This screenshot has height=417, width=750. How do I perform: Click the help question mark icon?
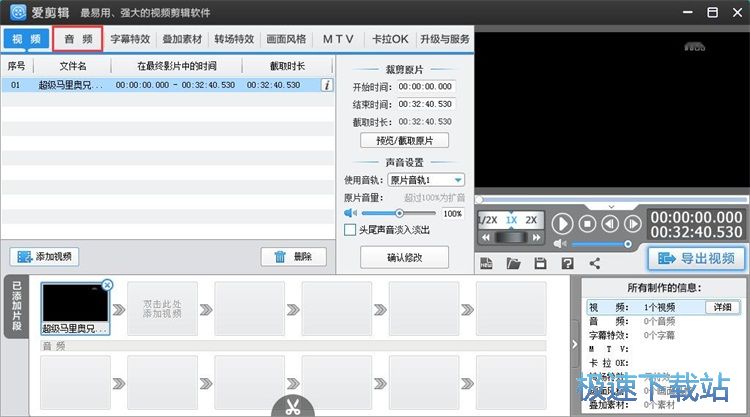[x=567, y=263]
